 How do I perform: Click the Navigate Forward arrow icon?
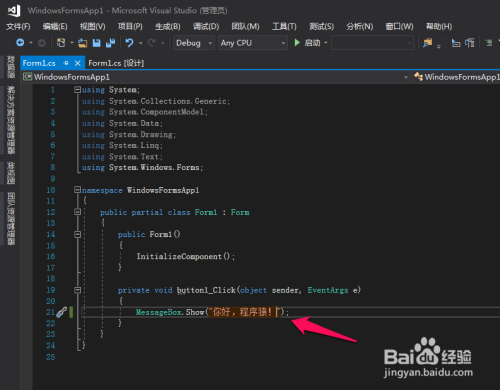(x=42, y=43)
